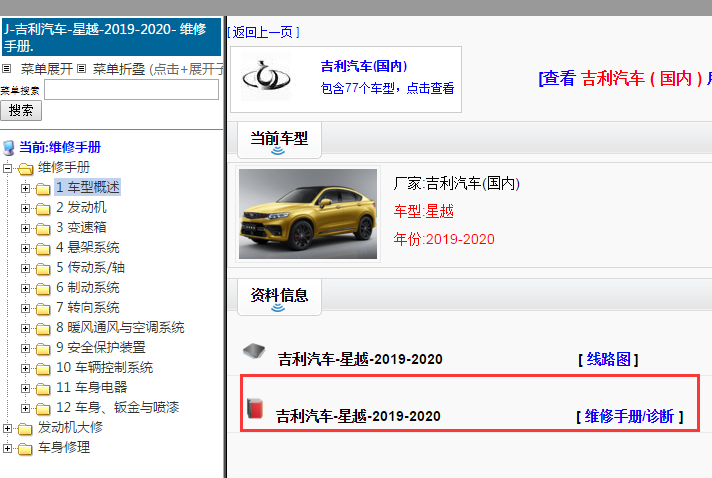Click 车型:星越 text
The width and height of the screenshot is (712, 478).
[x=424, y=211]
